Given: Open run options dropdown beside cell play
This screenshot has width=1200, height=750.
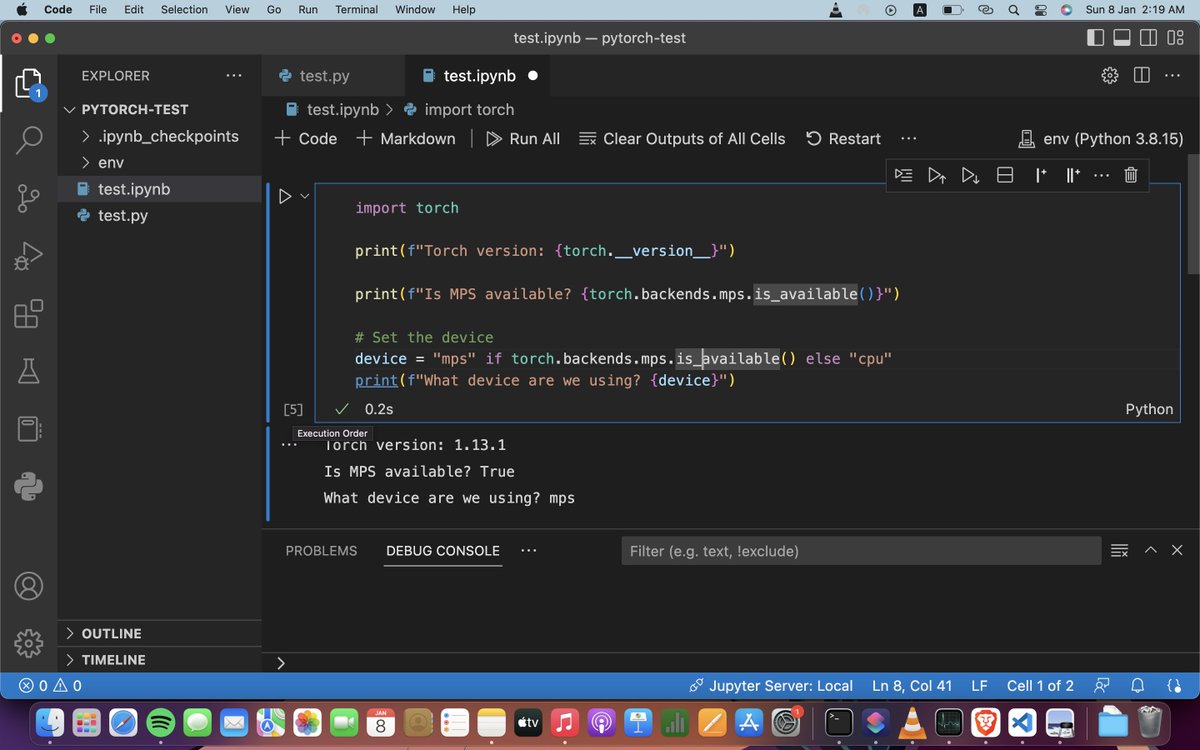Looking at the screenshot, I should pyautogui.click(x=305, y=197).
